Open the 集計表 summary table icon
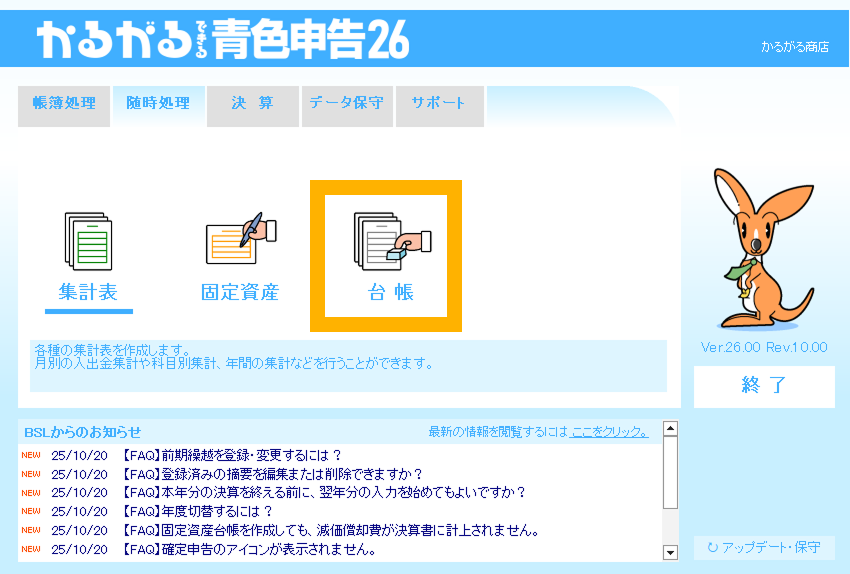The width and height of the screenshot is (850, 574). coord(88,240)
